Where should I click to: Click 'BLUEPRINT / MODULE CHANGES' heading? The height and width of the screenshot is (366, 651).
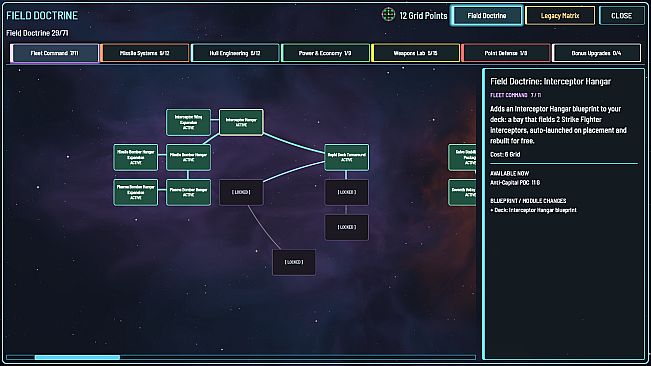point(528,201)
